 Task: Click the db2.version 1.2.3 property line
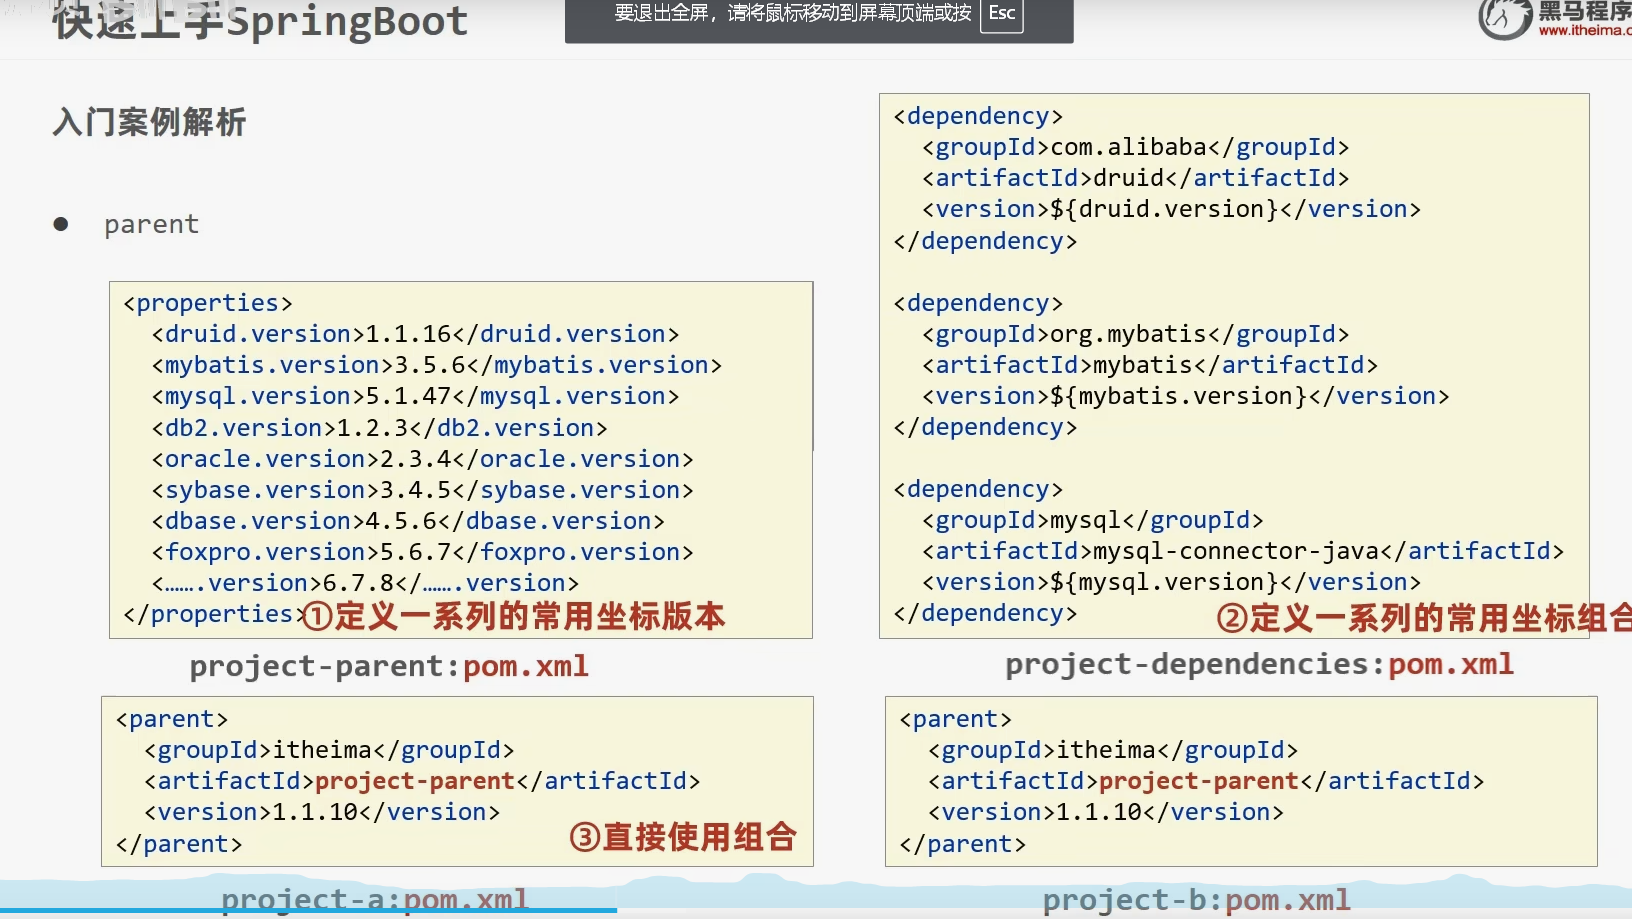click(x=379, y=428)
